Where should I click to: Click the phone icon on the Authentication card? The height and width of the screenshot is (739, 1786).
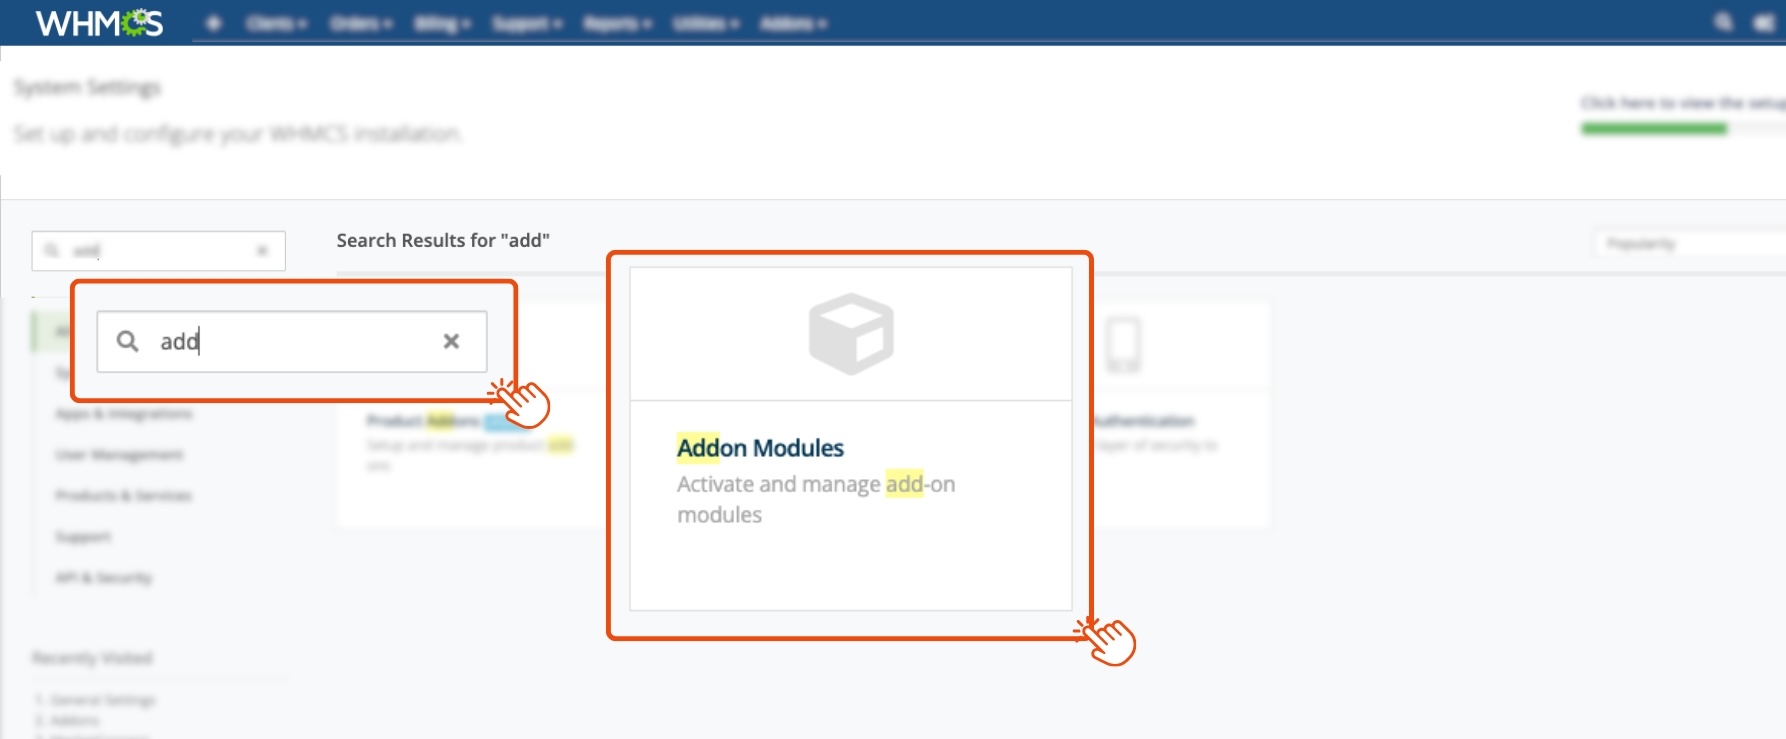[x=1123, y=345]
